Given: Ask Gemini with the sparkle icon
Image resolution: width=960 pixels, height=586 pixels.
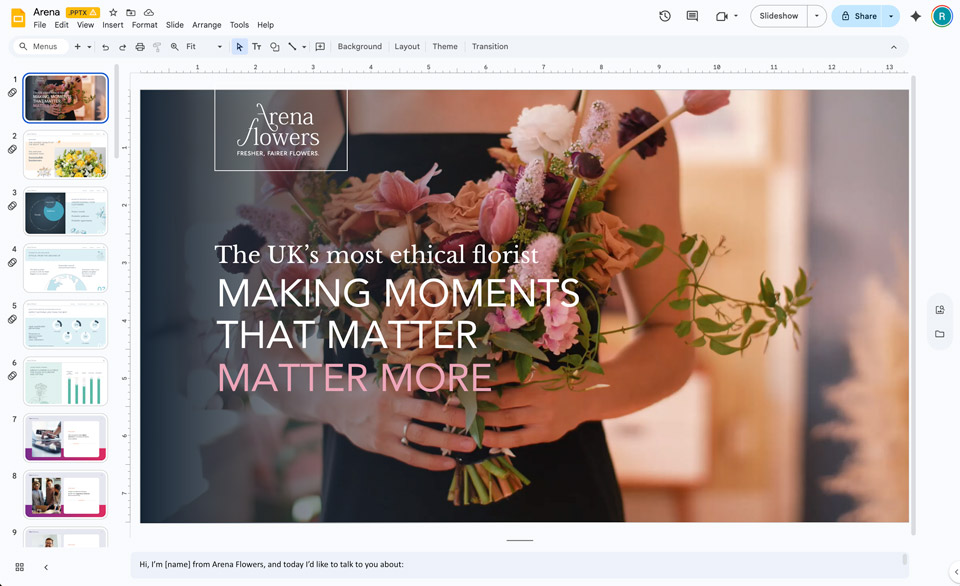Looking at the screenshot, I should point(915,16).
